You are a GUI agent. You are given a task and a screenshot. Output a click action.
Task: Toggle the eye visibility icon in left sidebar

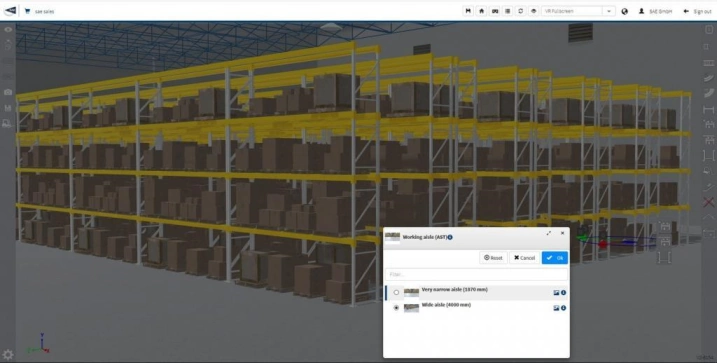point(8,30)
